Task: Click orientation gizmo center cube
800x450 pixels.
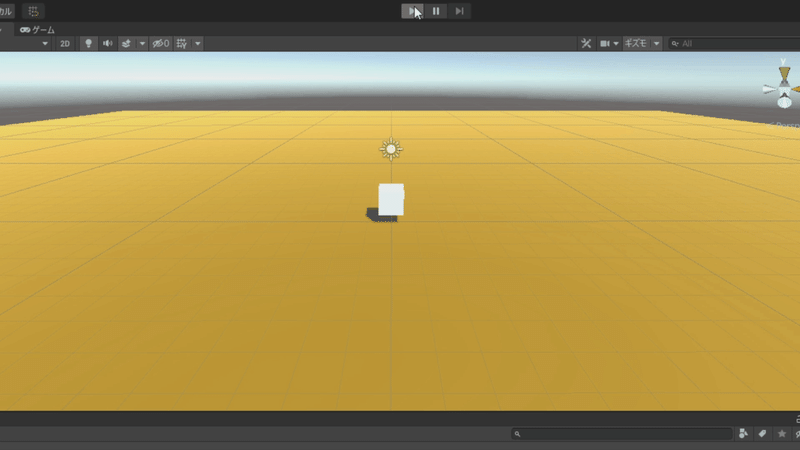Action: (784, 90)
